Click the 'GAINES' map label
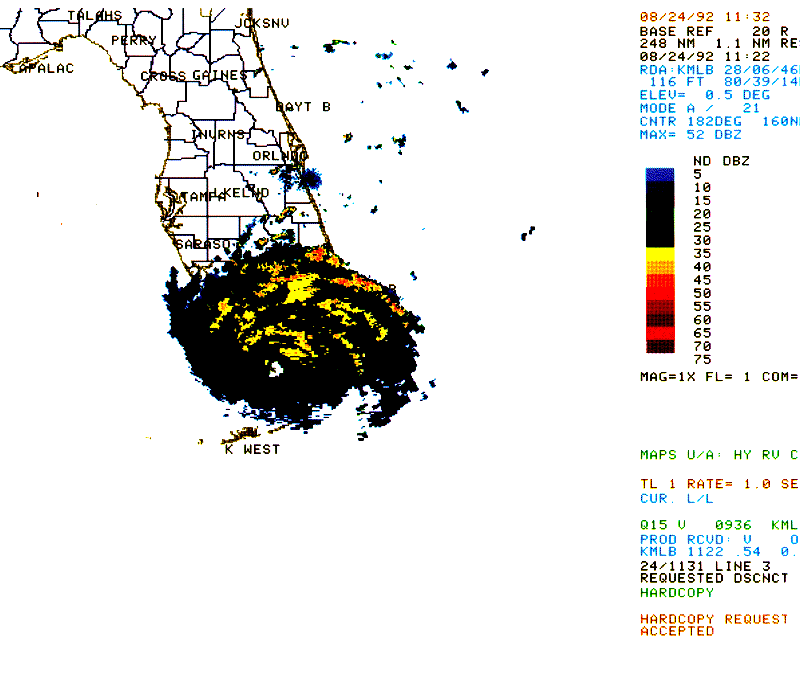The height and width of the screenshot is (686, 800). coord(220,75)
